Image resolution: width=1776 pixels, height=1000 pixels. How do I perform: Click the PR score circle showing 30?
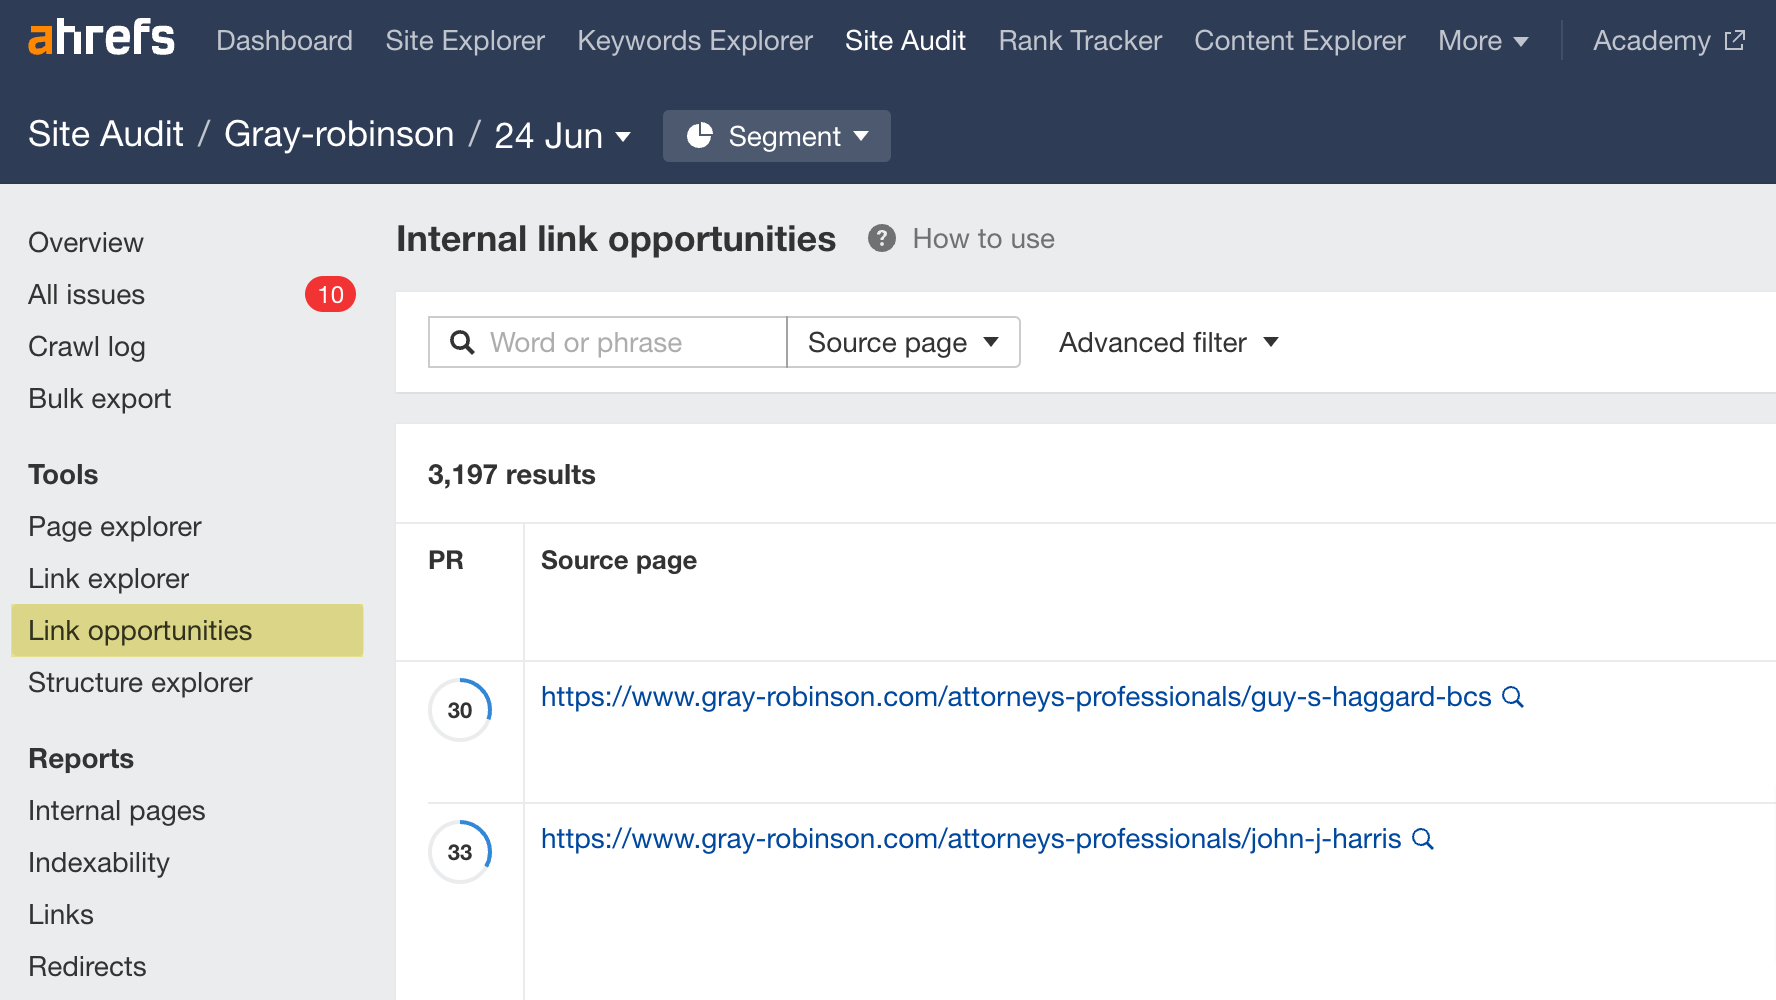click(459, 710)
